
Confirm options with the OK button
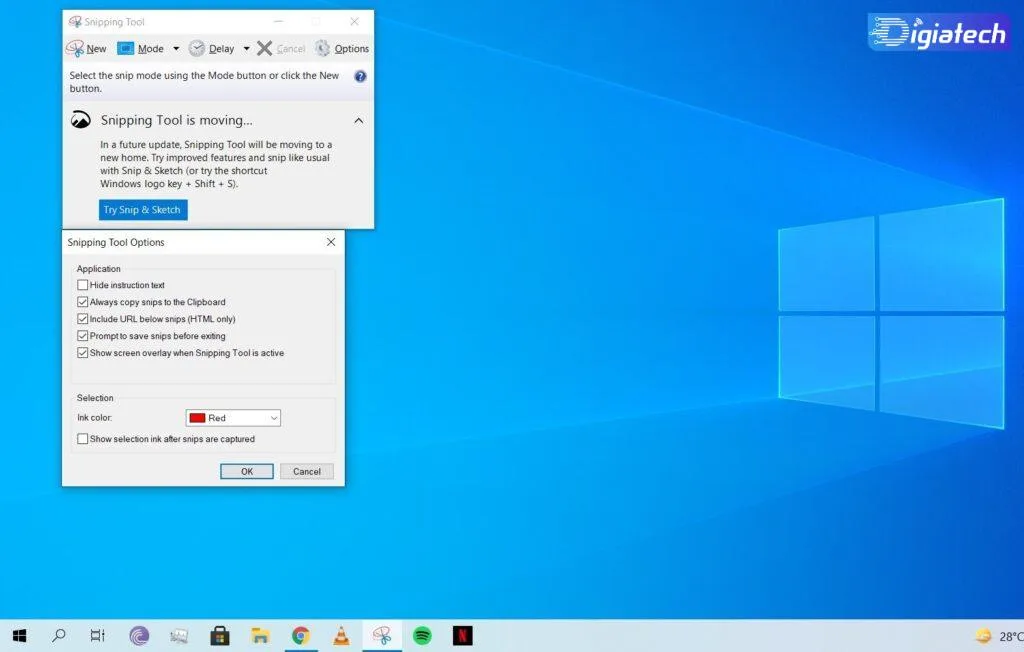[x=247, y=472]
